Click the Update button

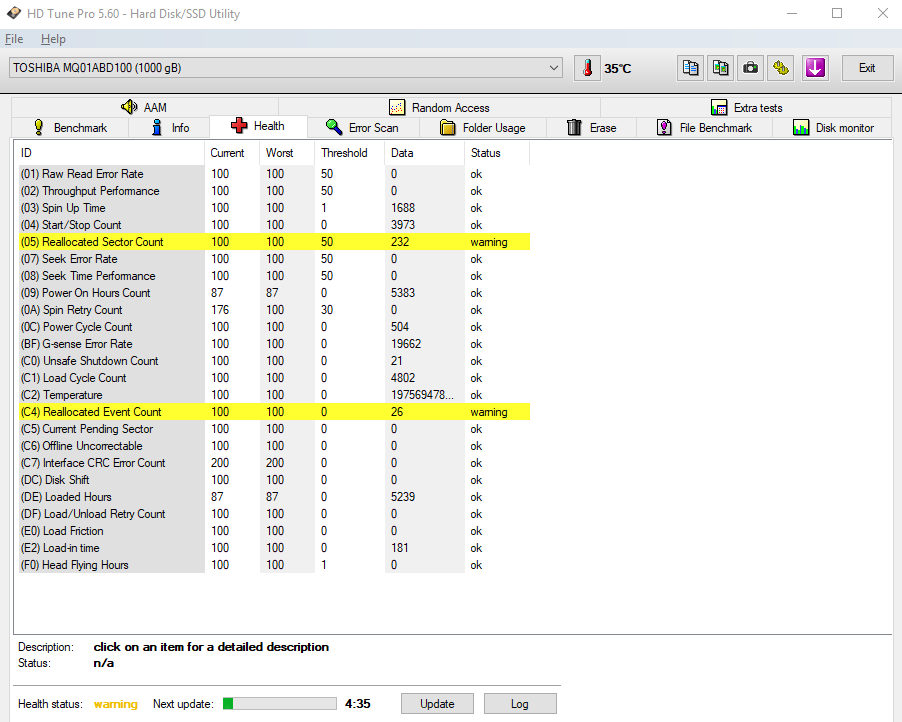(437, 704)
